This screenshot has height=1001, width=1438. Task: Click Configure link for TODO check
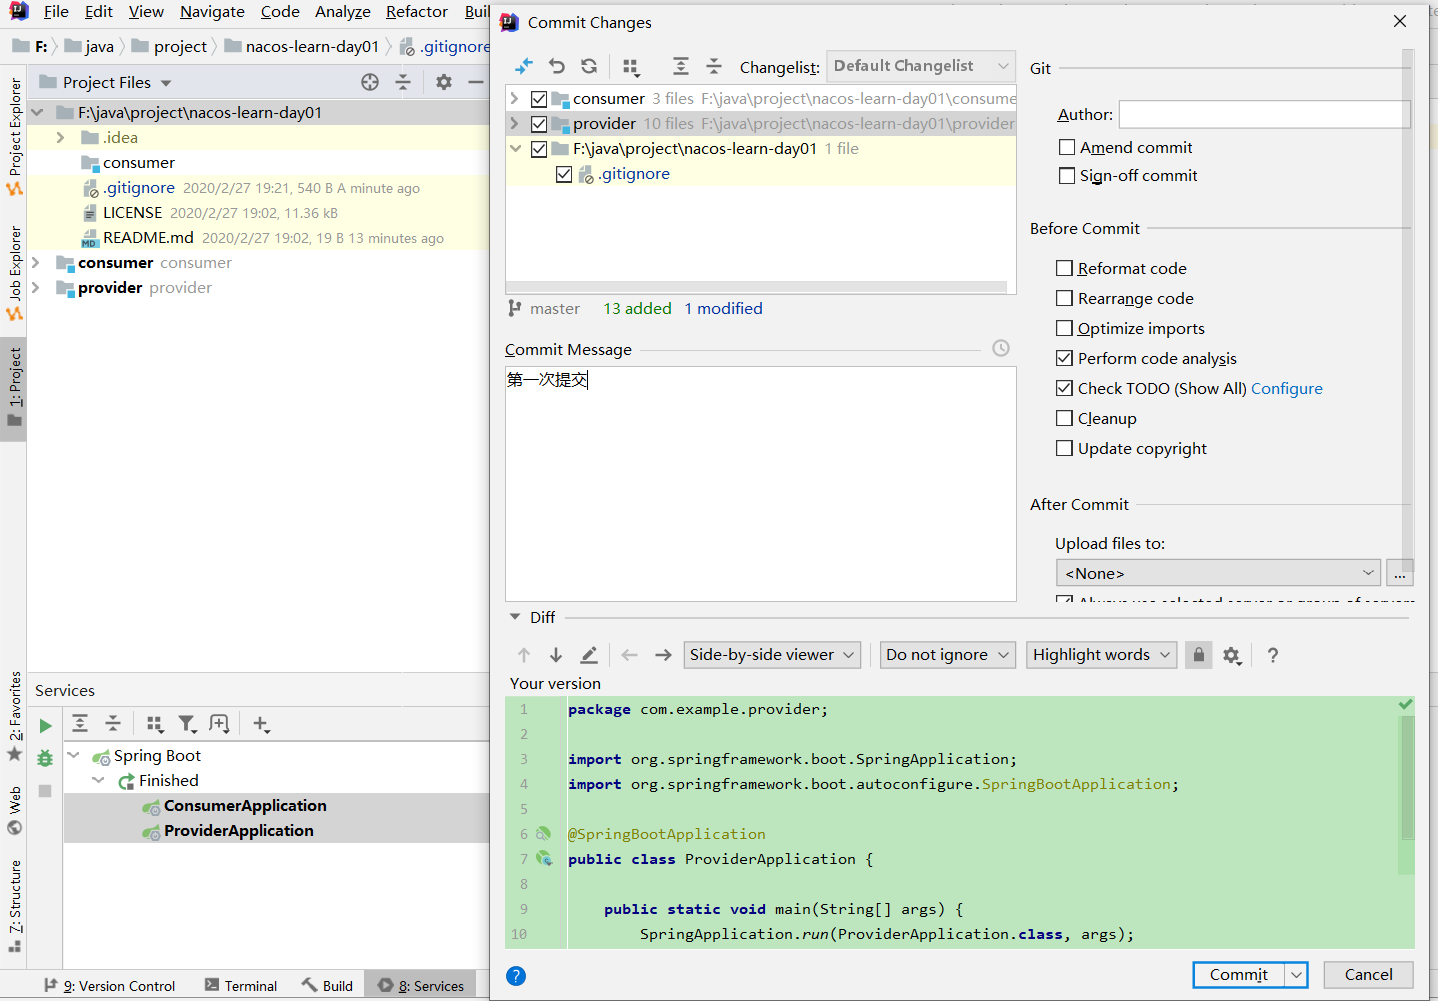click(x=1287, y=388)
